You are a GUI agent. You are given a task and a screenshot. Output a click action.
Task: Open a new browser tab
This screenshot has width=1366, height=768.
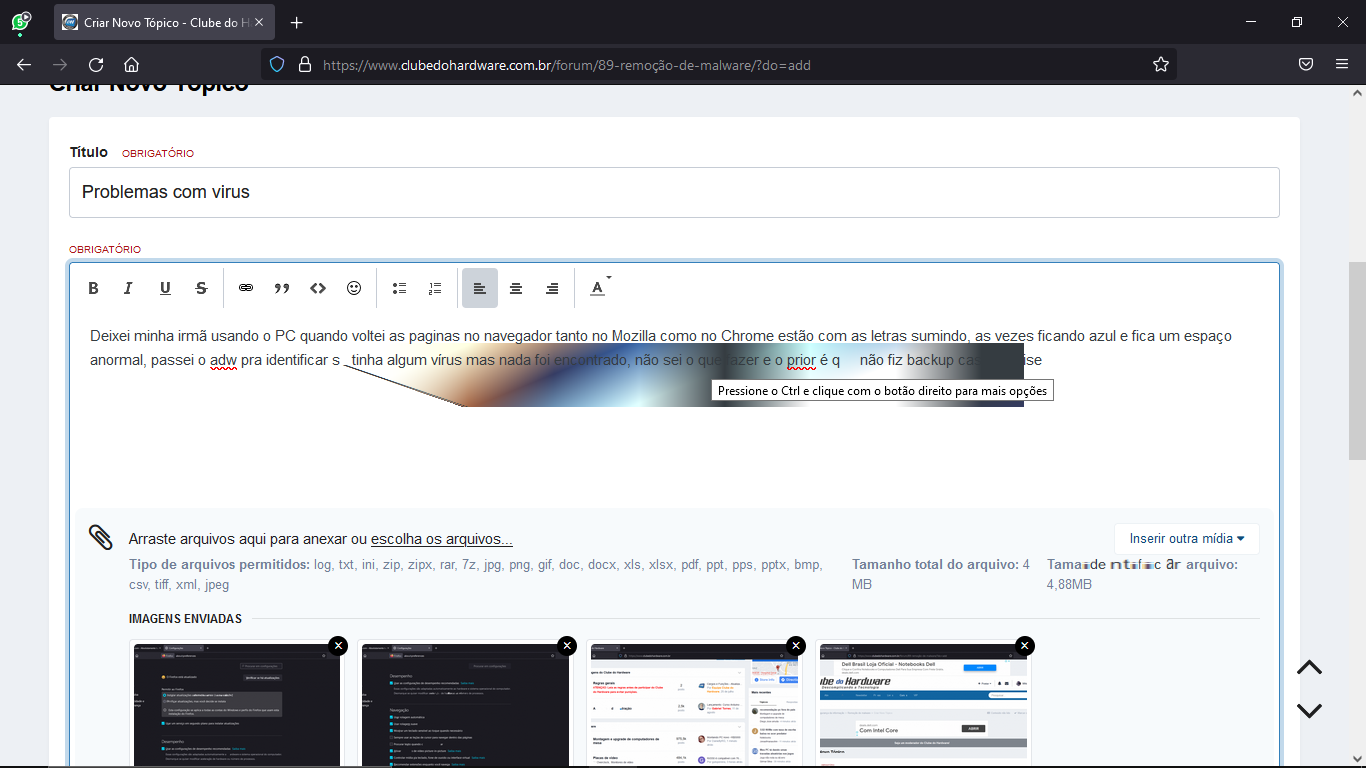(x=296, y=22)
